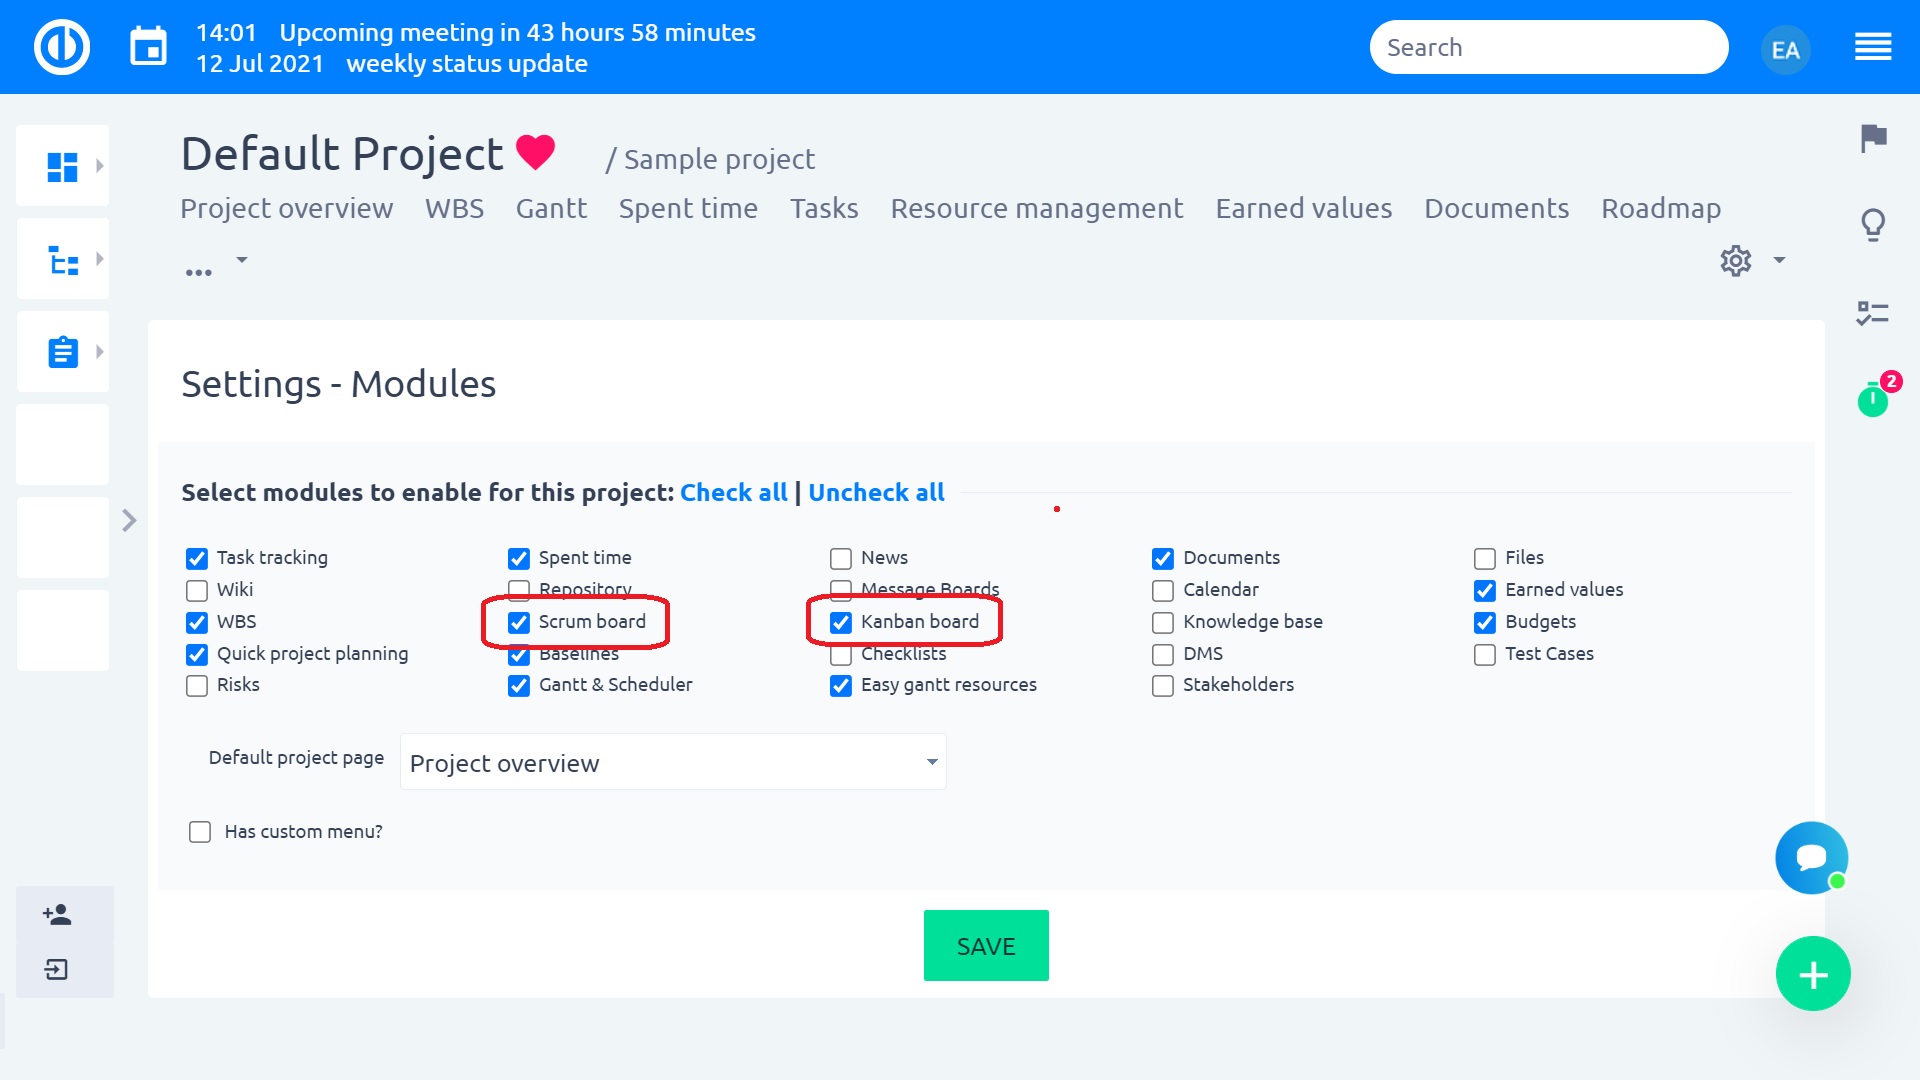This screenshot has width=1920, height=1080.
Task: Uncheck the Gantt & Scheduler module
Action: point(518,685)
